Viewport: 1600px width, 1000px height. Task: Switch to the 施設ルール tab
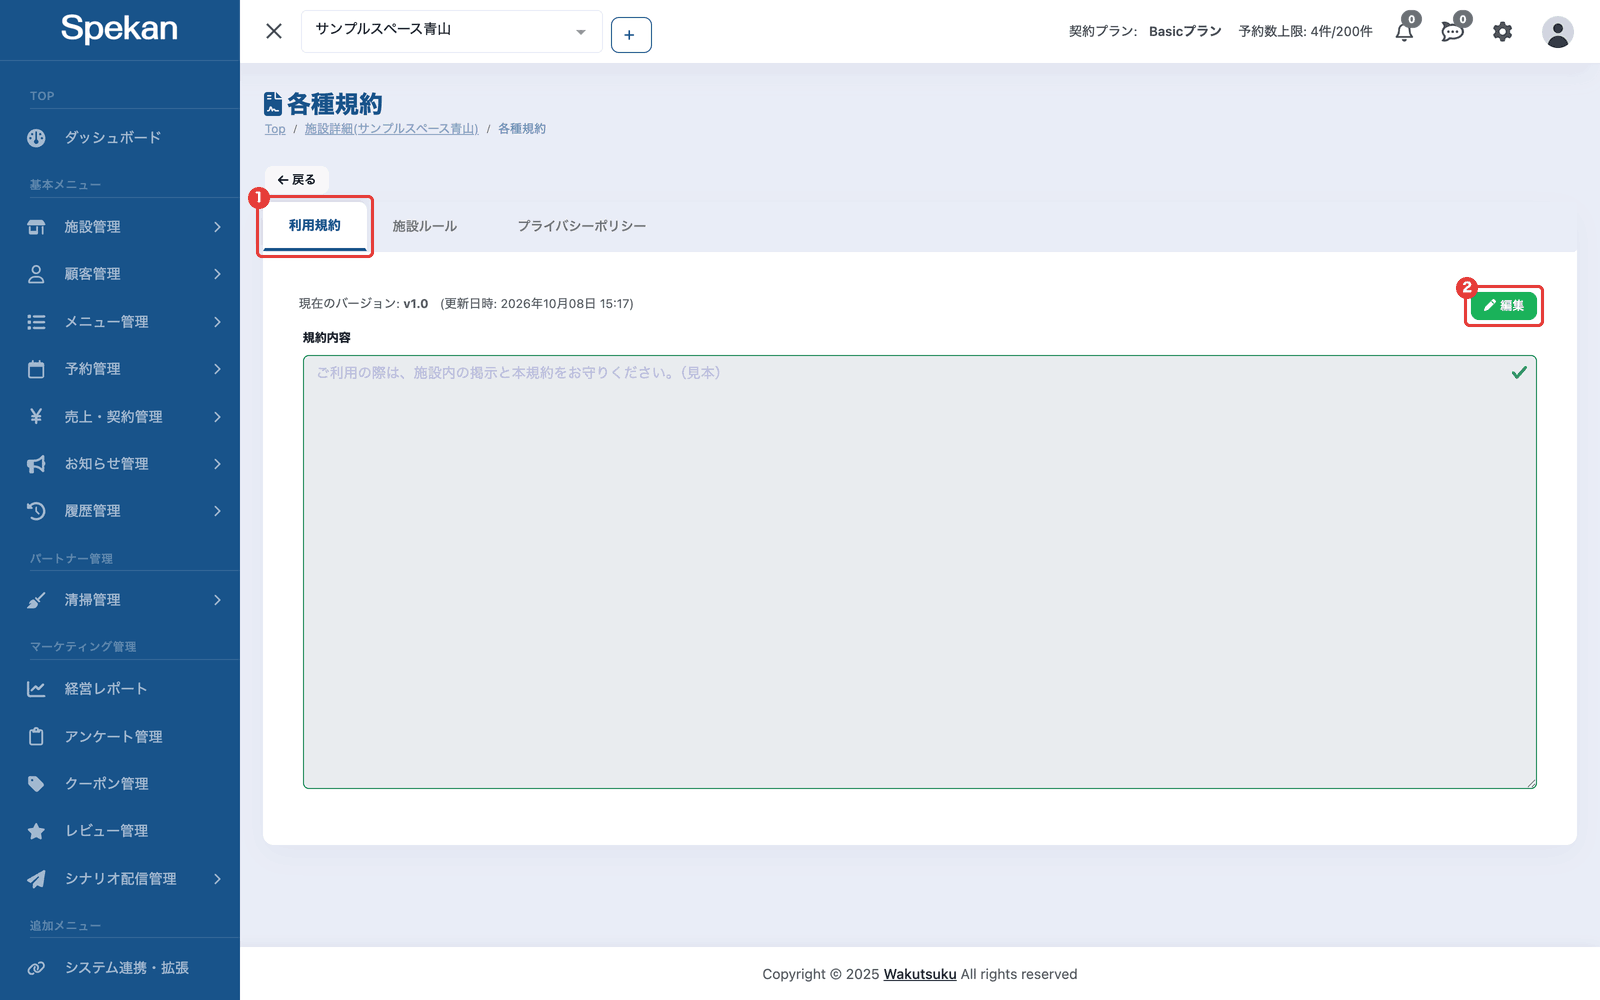(425, 226)
